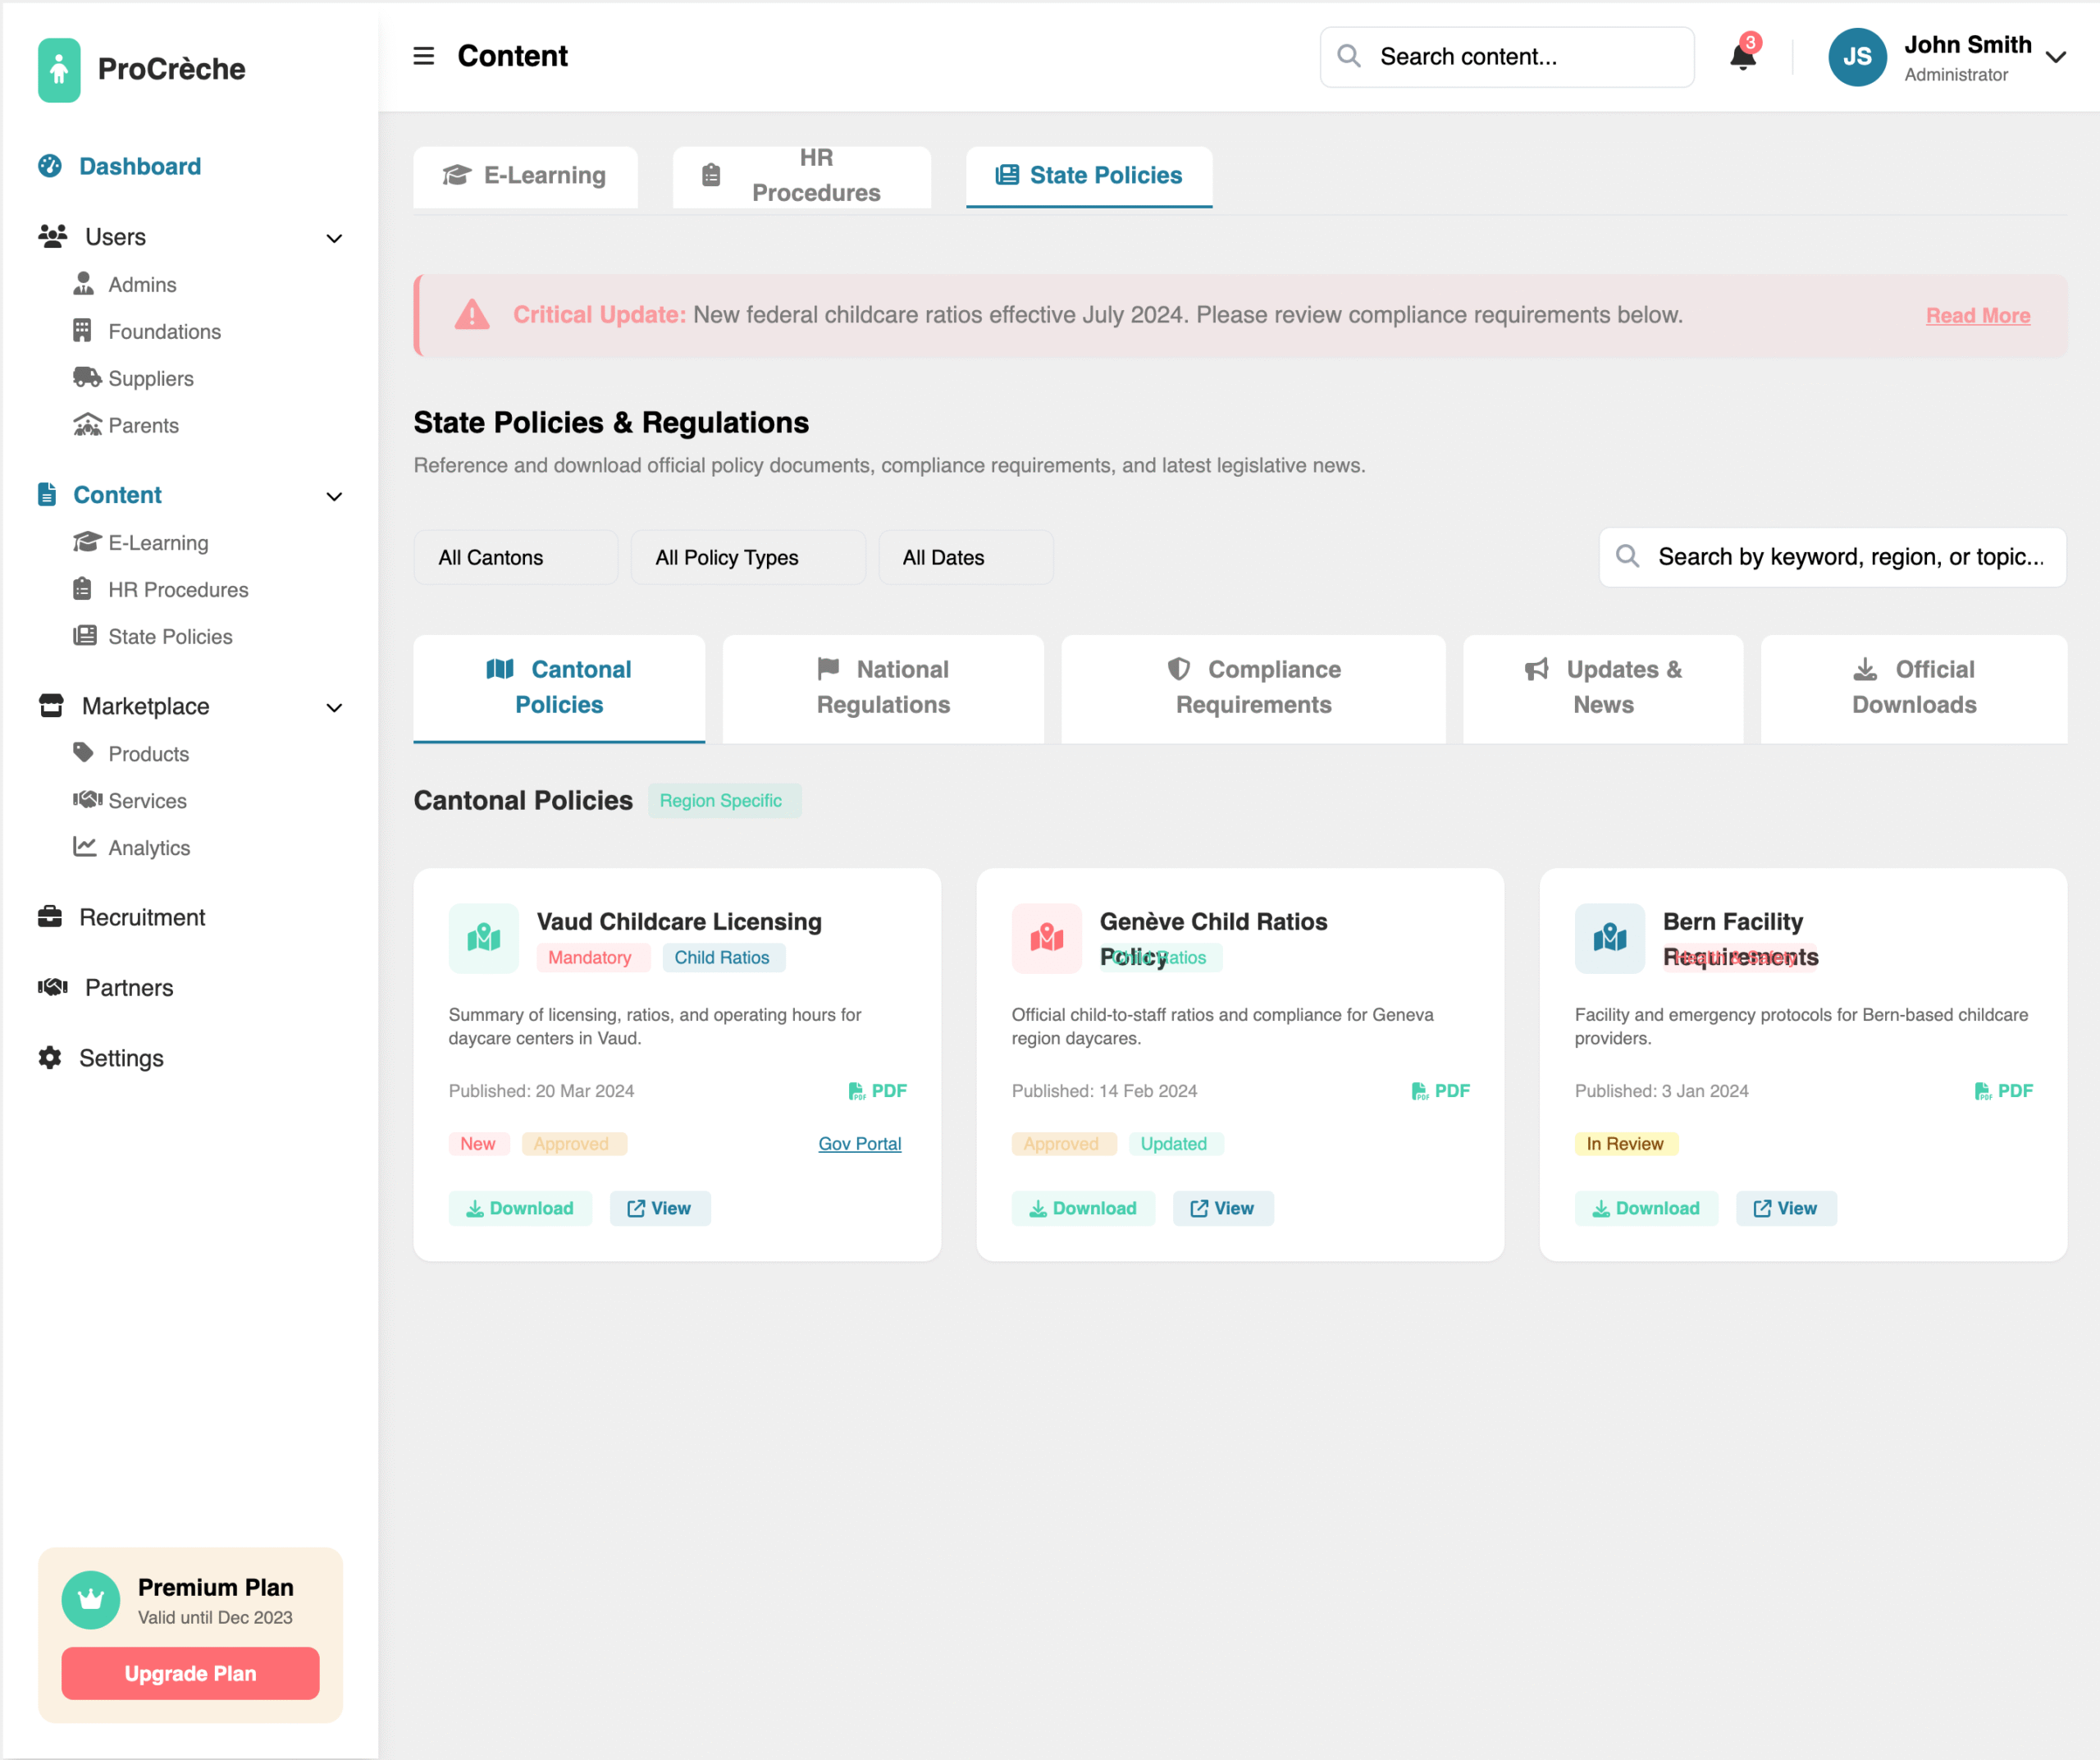Click the Upgrade Plan button
This screenshot has width=2100, height=1760.
[190, 1673]
